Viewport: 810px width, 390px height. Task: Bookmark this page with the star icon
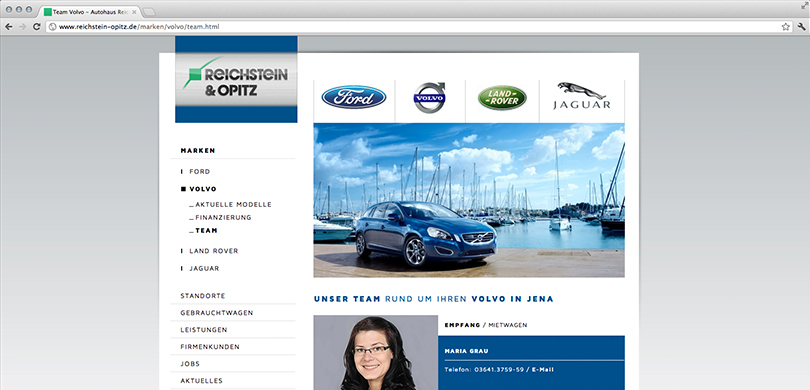[x=786, y=26]
